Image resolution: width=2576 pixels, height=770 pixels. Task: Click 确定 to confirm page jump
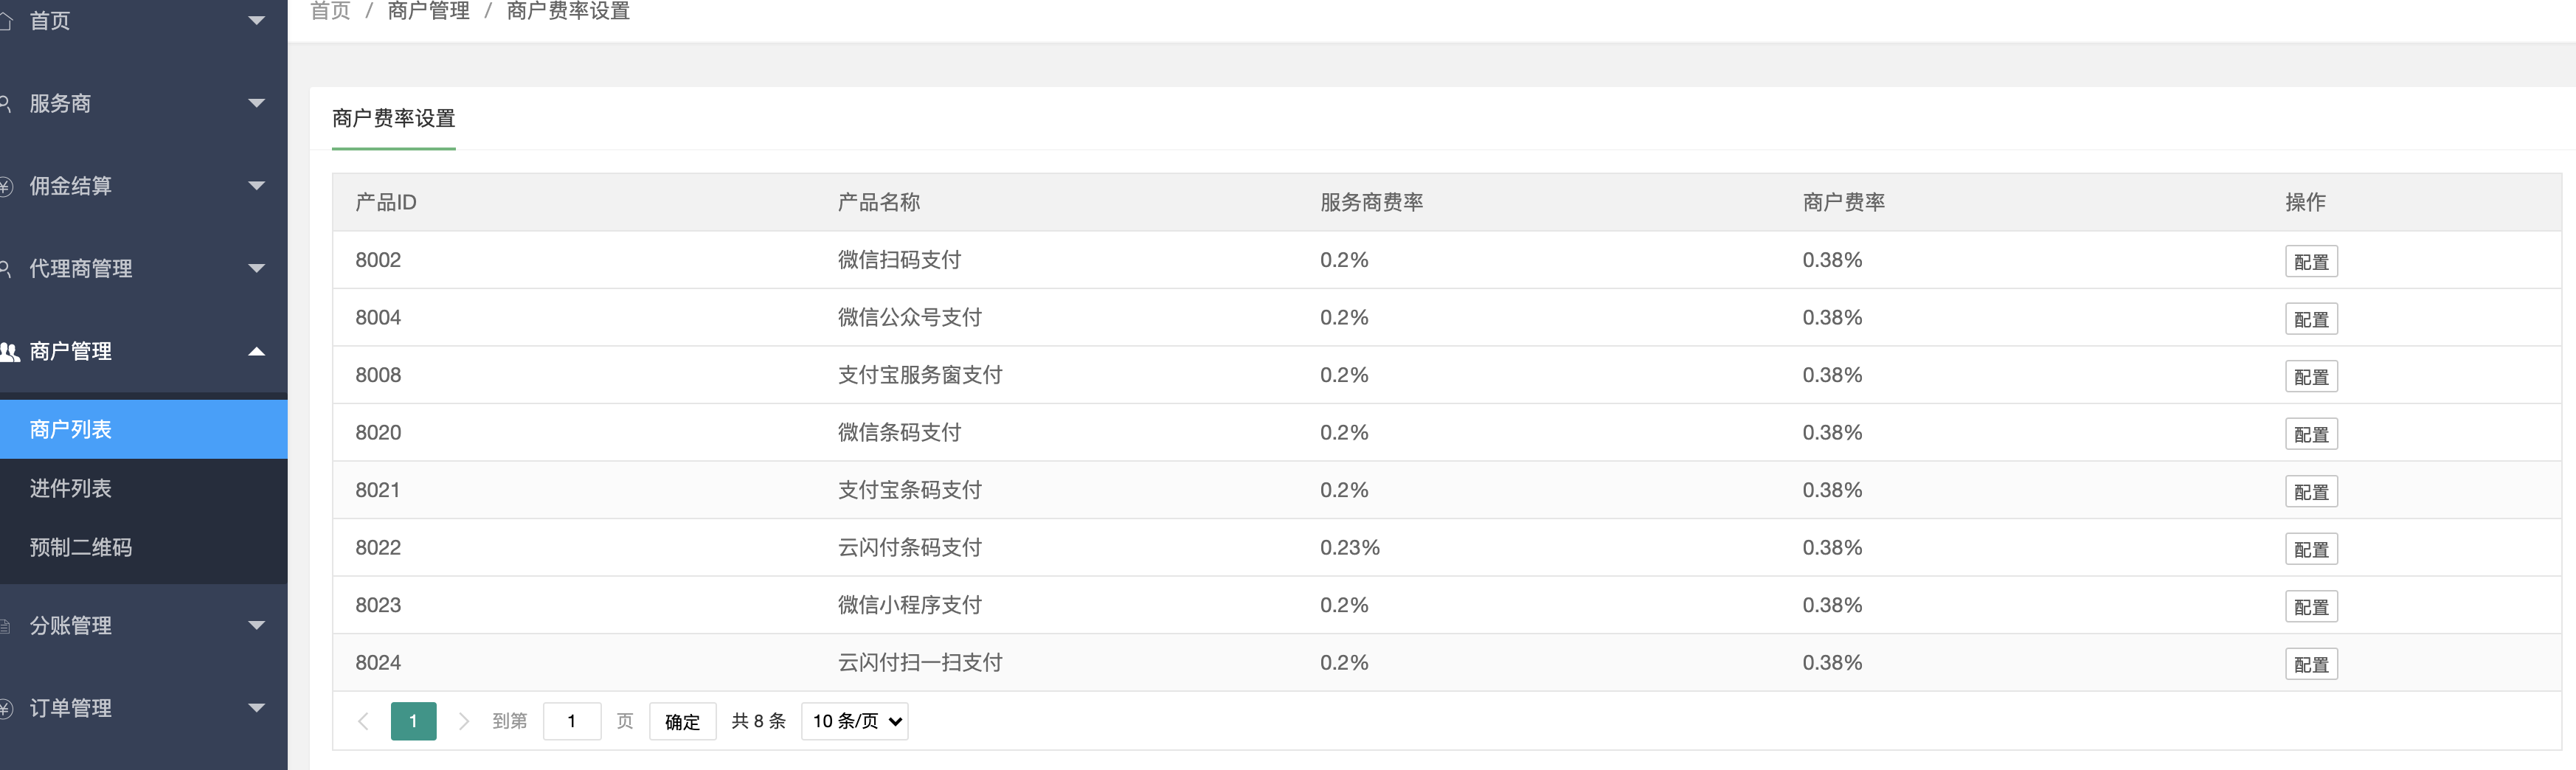(682, 721)
